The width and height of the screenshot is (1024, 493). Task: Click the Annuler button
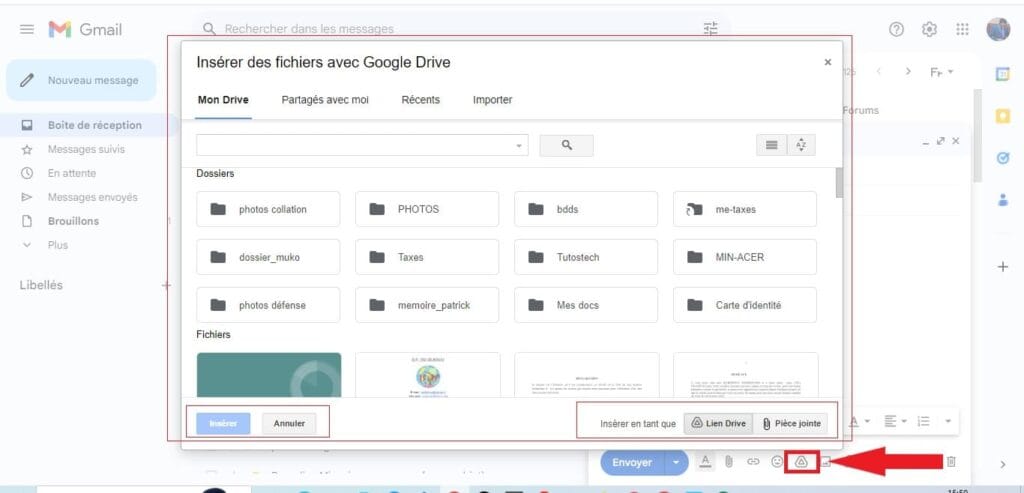pos(289,424)
